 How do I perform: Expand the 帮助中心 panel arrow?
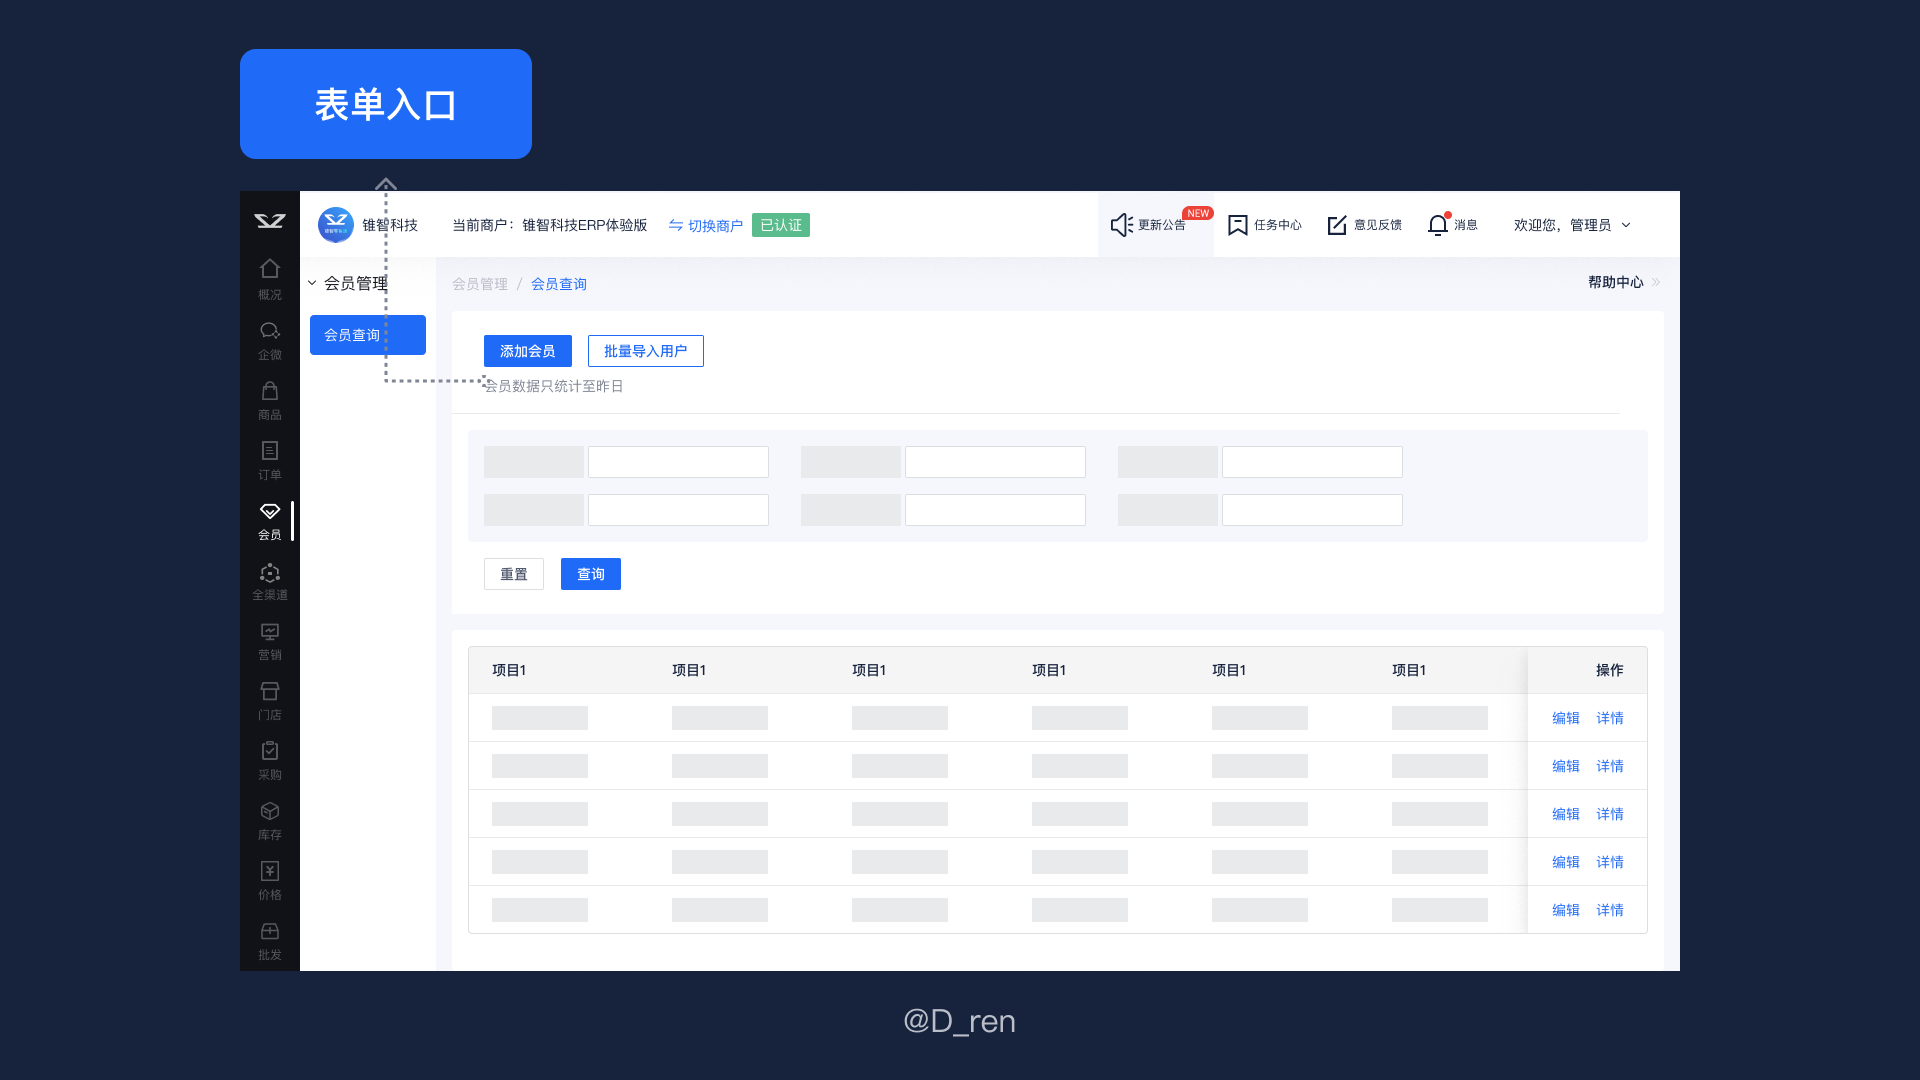coord(1656,282)
